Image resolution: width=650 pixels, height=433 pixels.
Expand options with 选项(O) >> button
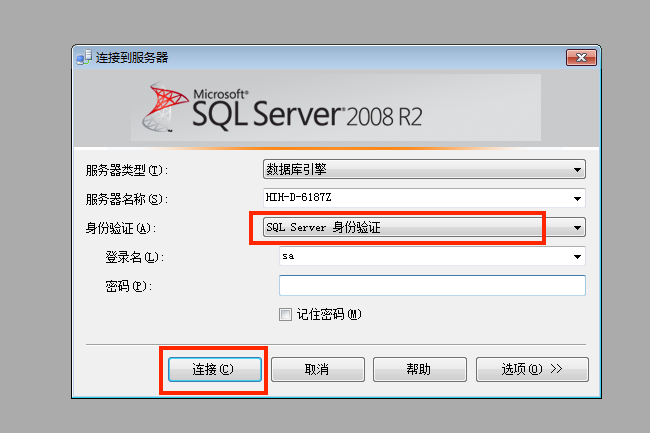pos(532,369)
